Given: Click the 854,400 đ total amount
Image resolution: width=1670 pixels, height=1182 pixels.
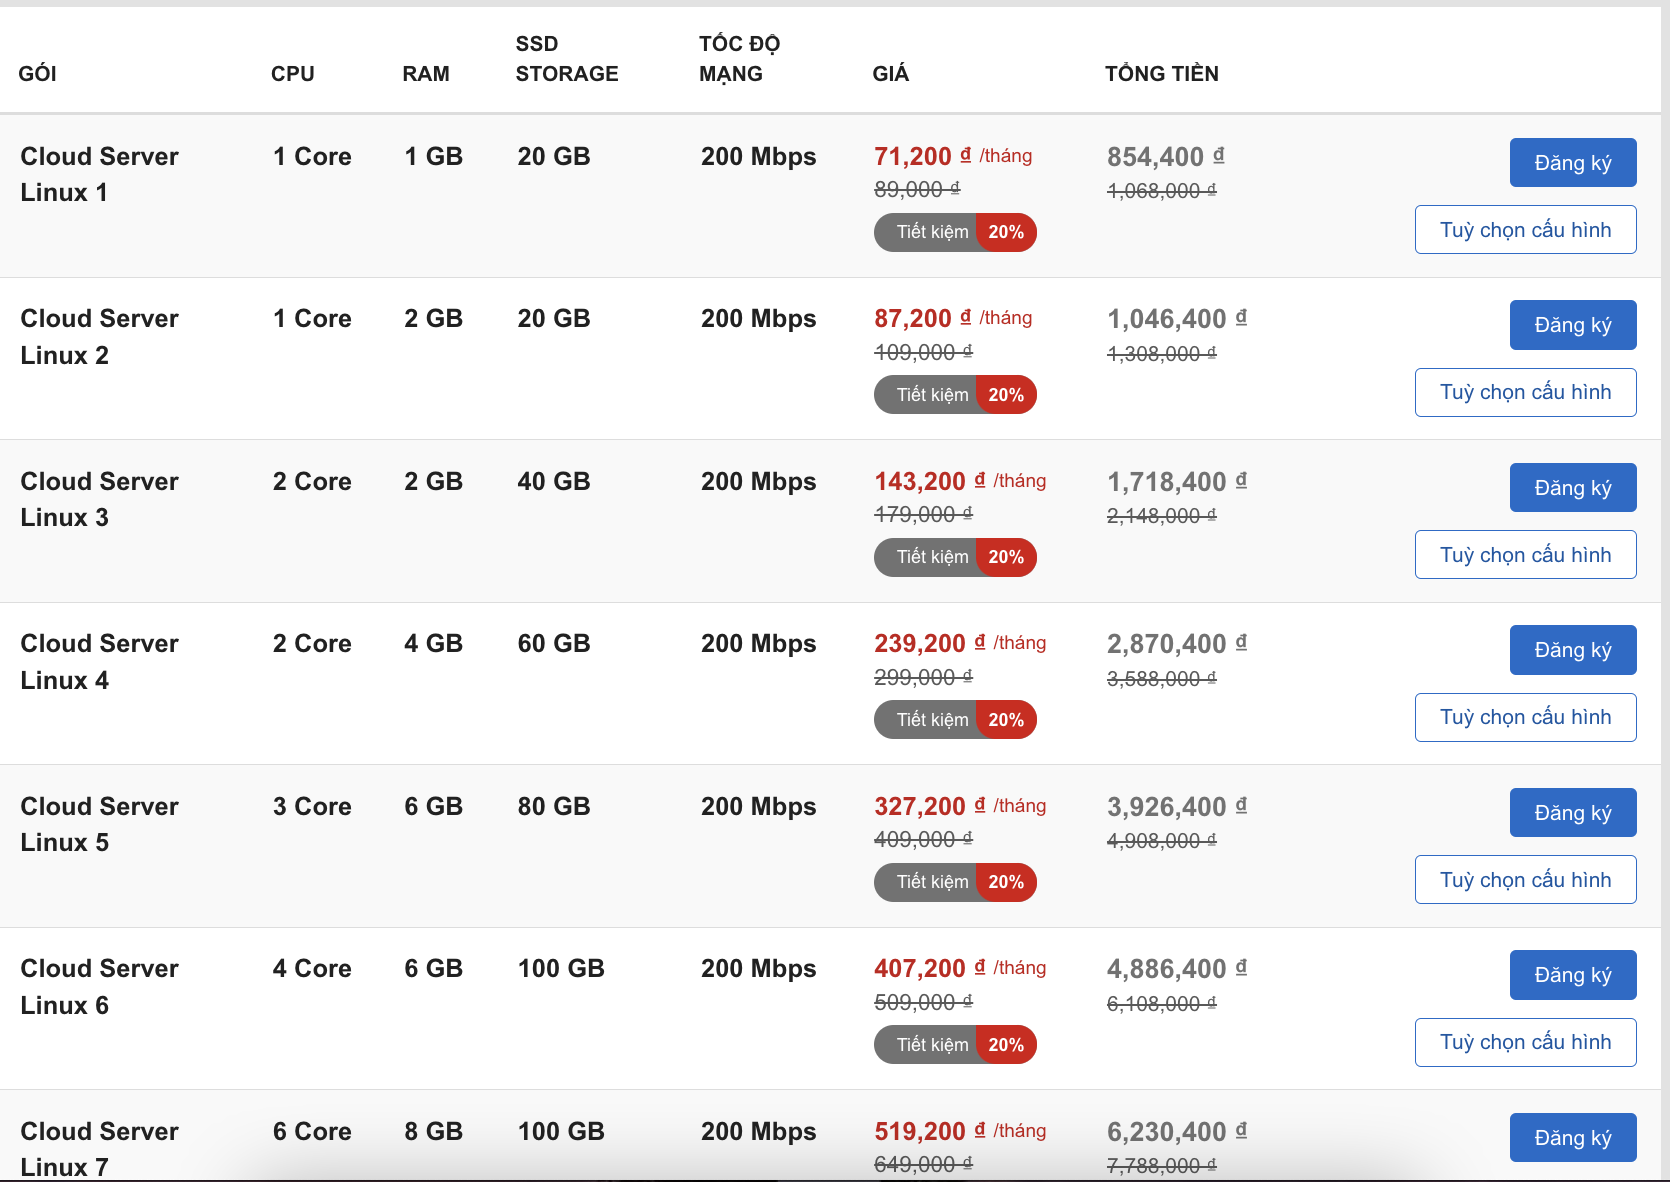Looking at the screenshot, I should pos(1166,157).
